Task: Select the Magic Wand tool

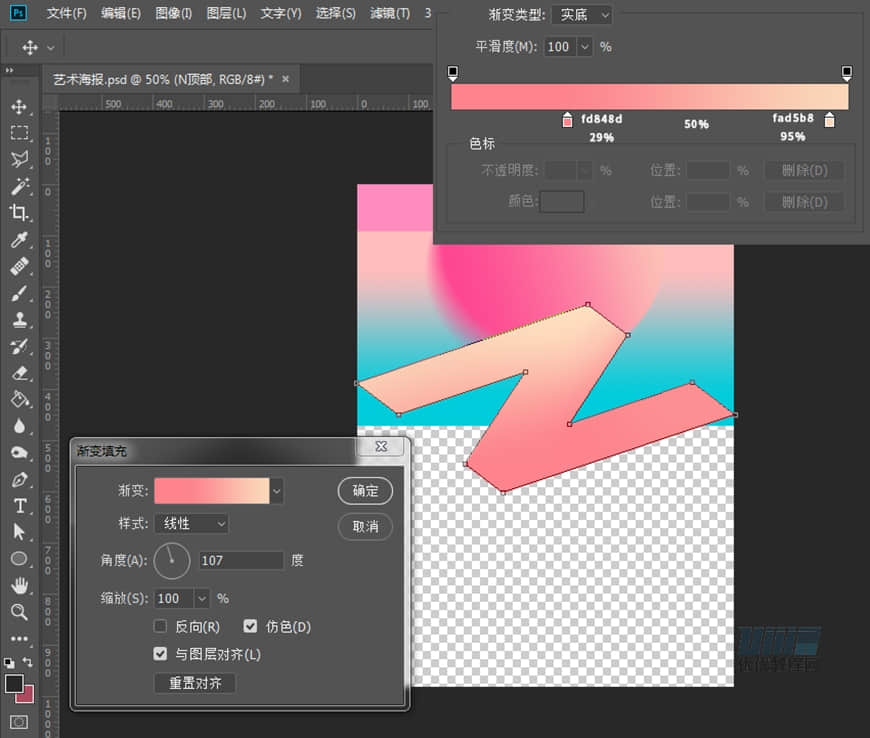Action: click(x=19, y=186)
